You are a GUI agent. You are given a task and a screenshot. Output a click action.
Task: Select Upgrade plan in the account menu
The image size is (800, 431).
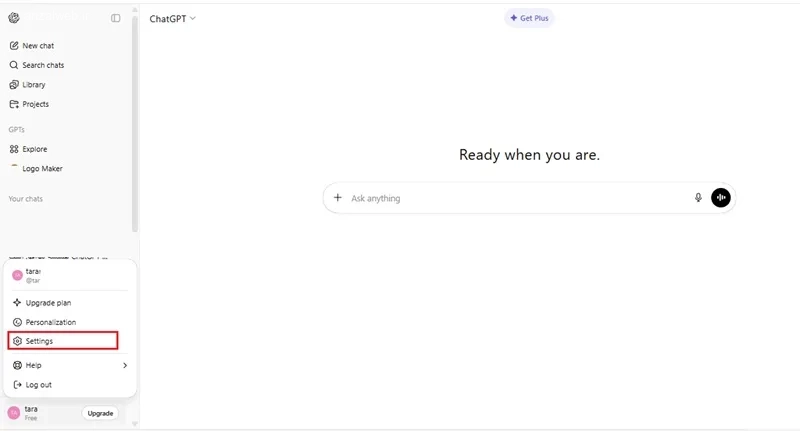[69, 302]
